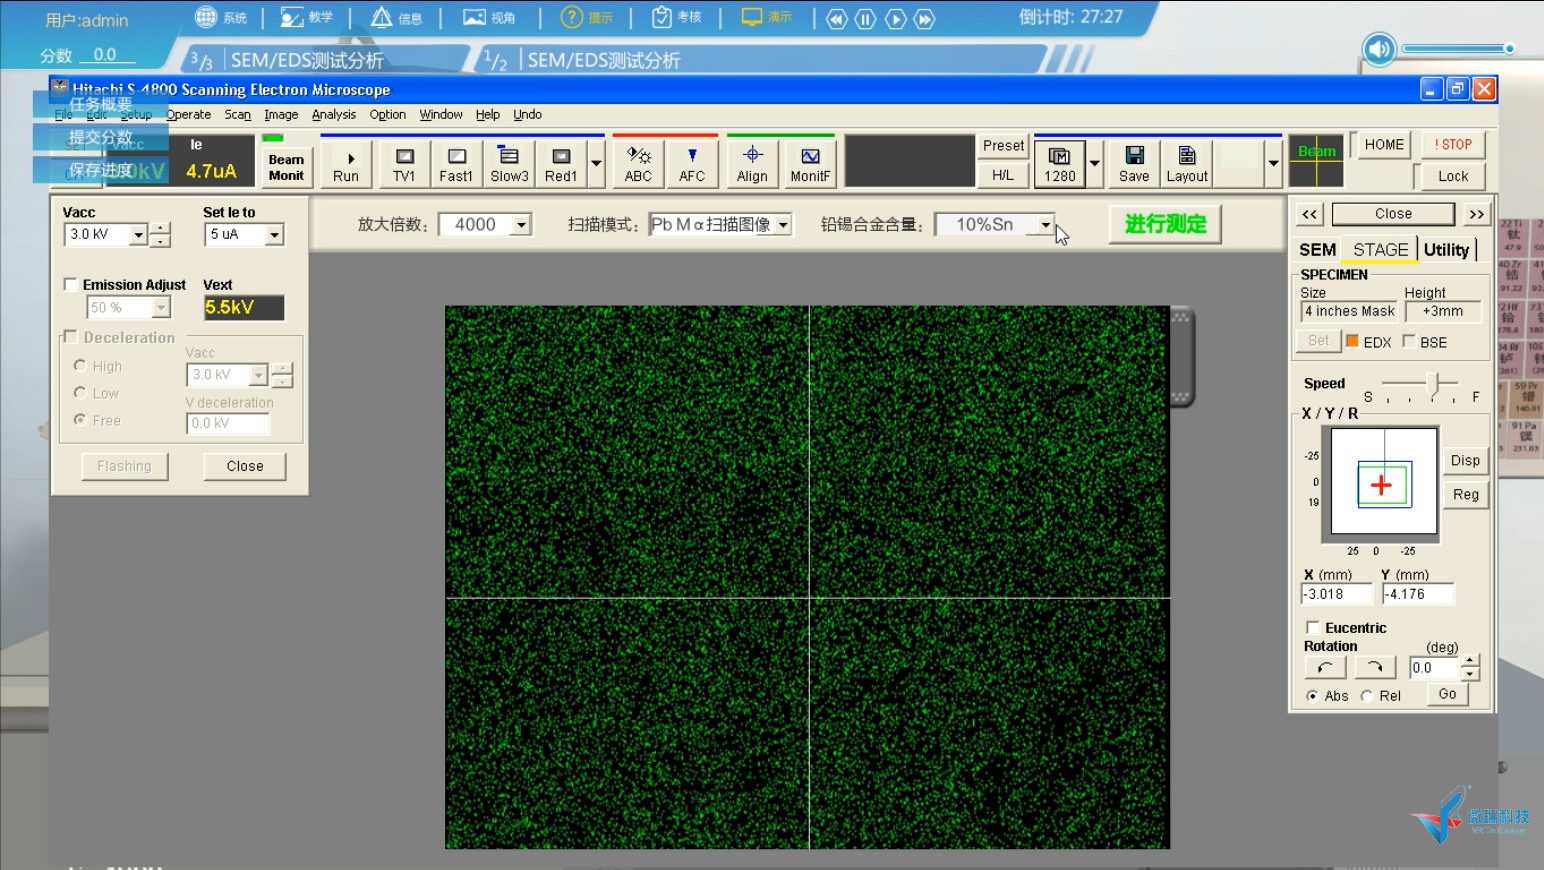Open the 铅锡合金含量 10%Sn dropdown
The width and height of the screenshot is (1544, 870).
click(x=1045, y=225)
